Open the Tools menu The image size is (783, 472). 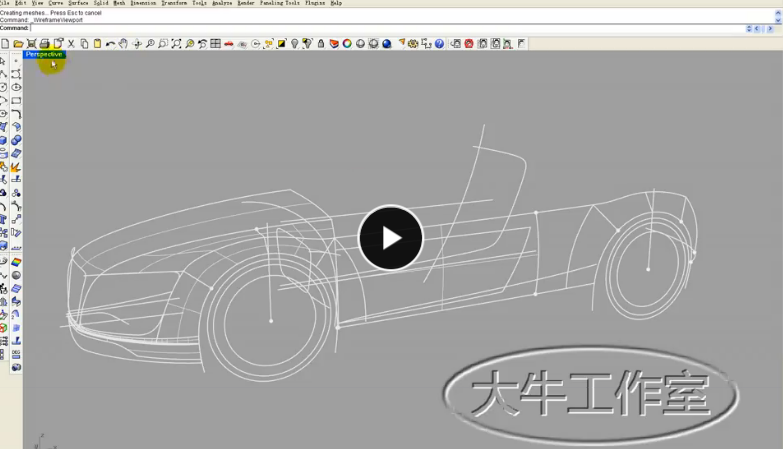200,3
